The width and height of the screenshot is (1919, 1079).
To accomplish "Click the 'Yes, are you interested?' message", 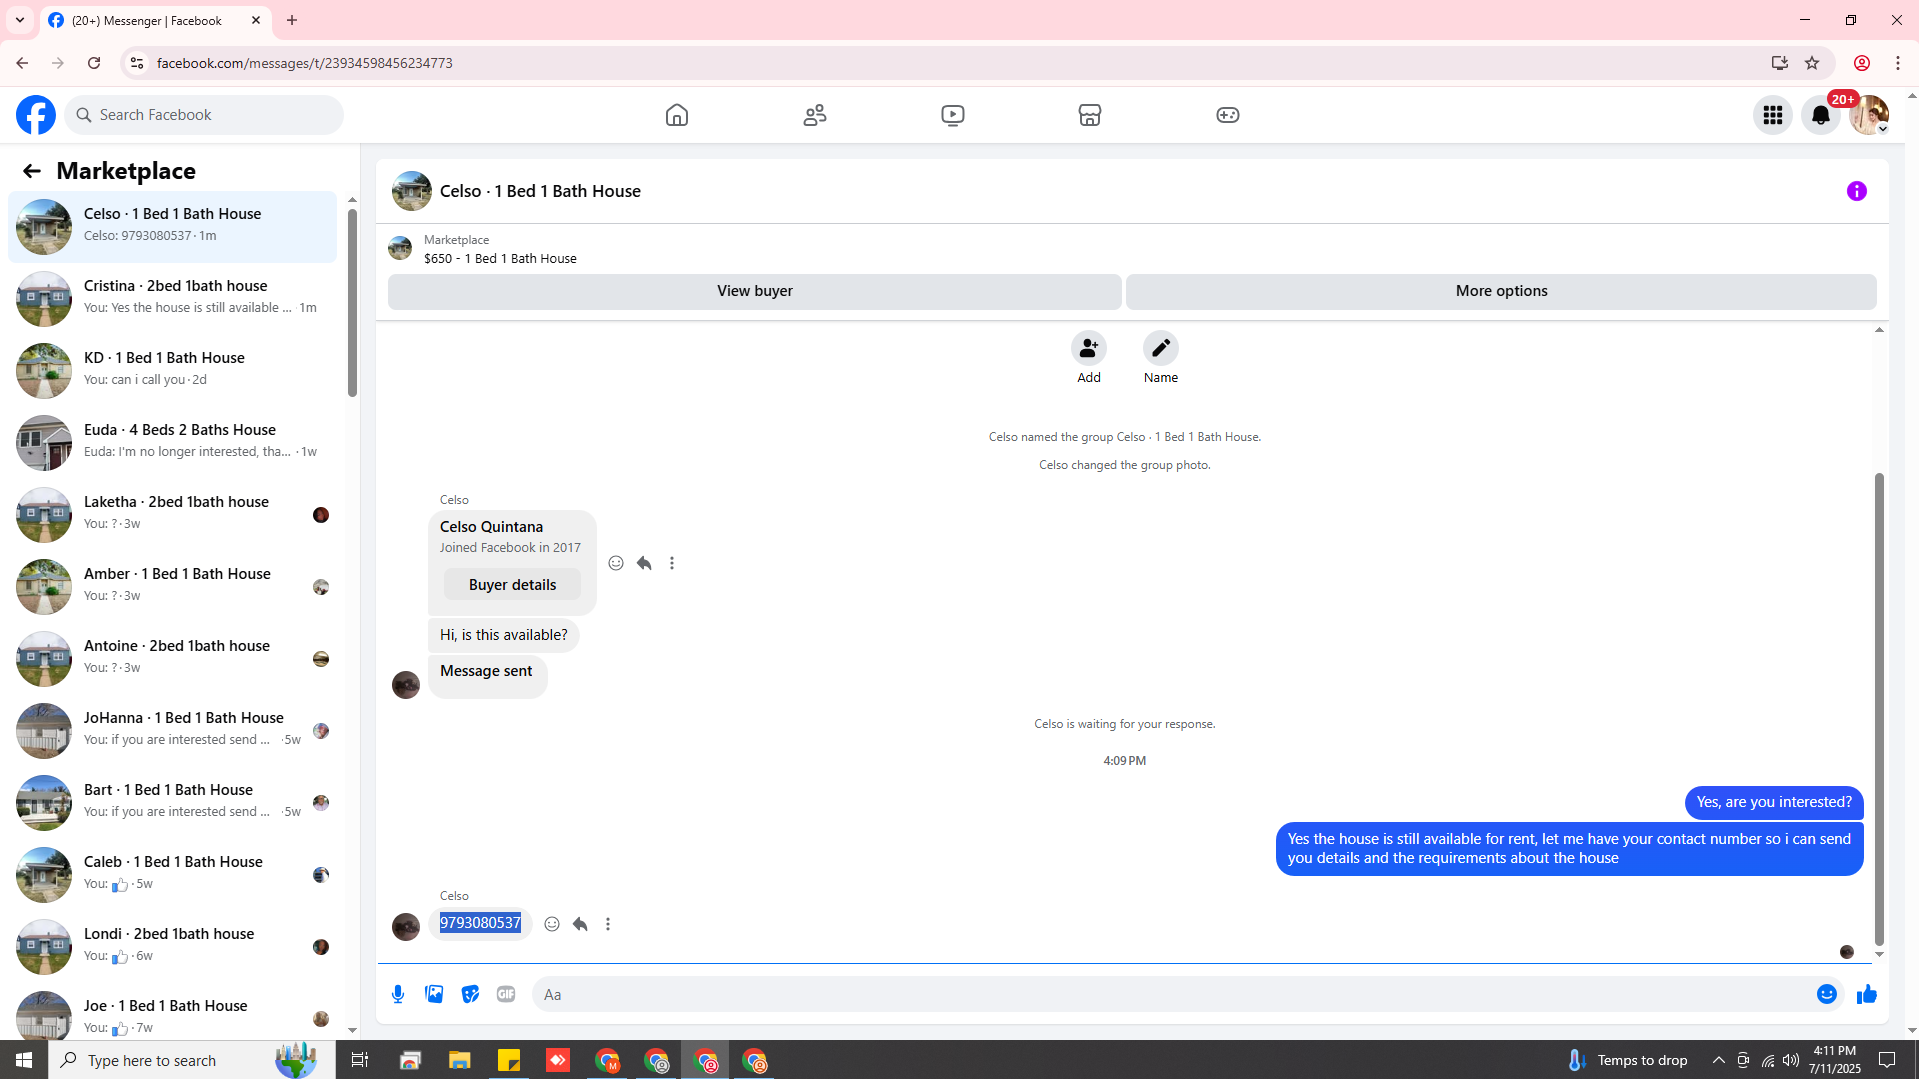I will [x=1774, y=802].
